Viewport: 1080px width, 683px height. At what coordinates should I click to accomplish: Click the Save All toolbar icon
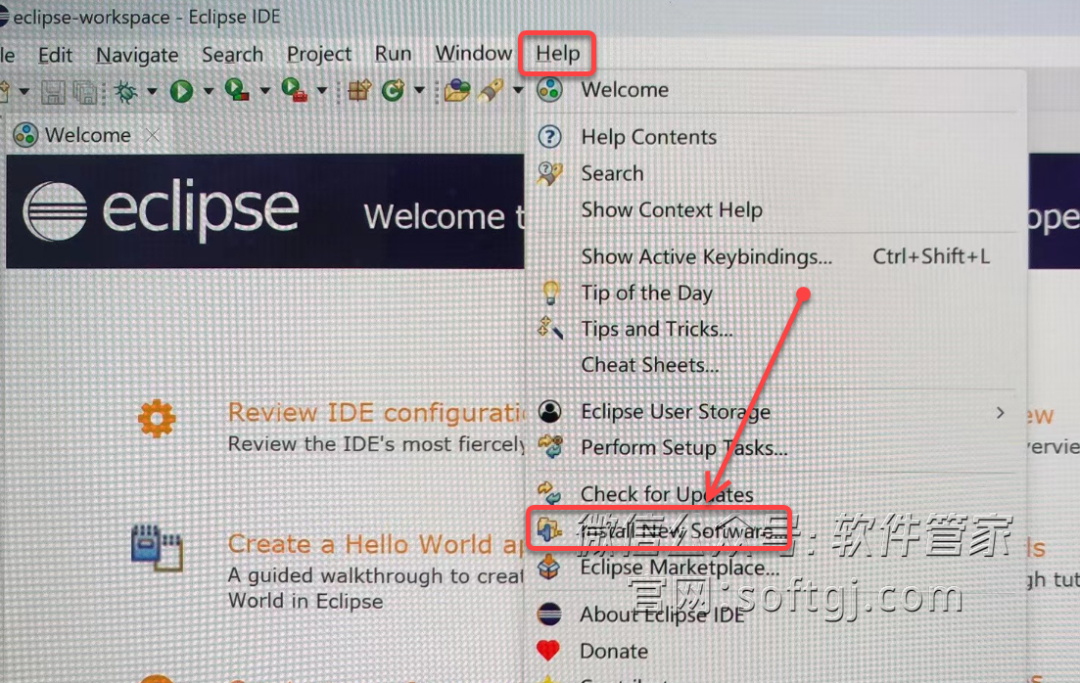(85, 92)
